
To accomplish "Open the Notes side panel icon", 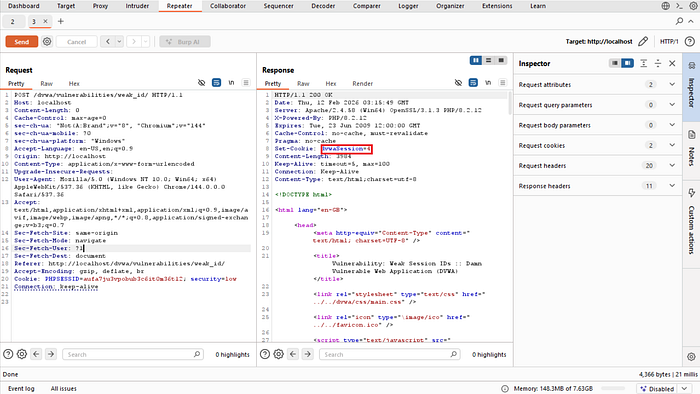I will (x=691, y=149).
